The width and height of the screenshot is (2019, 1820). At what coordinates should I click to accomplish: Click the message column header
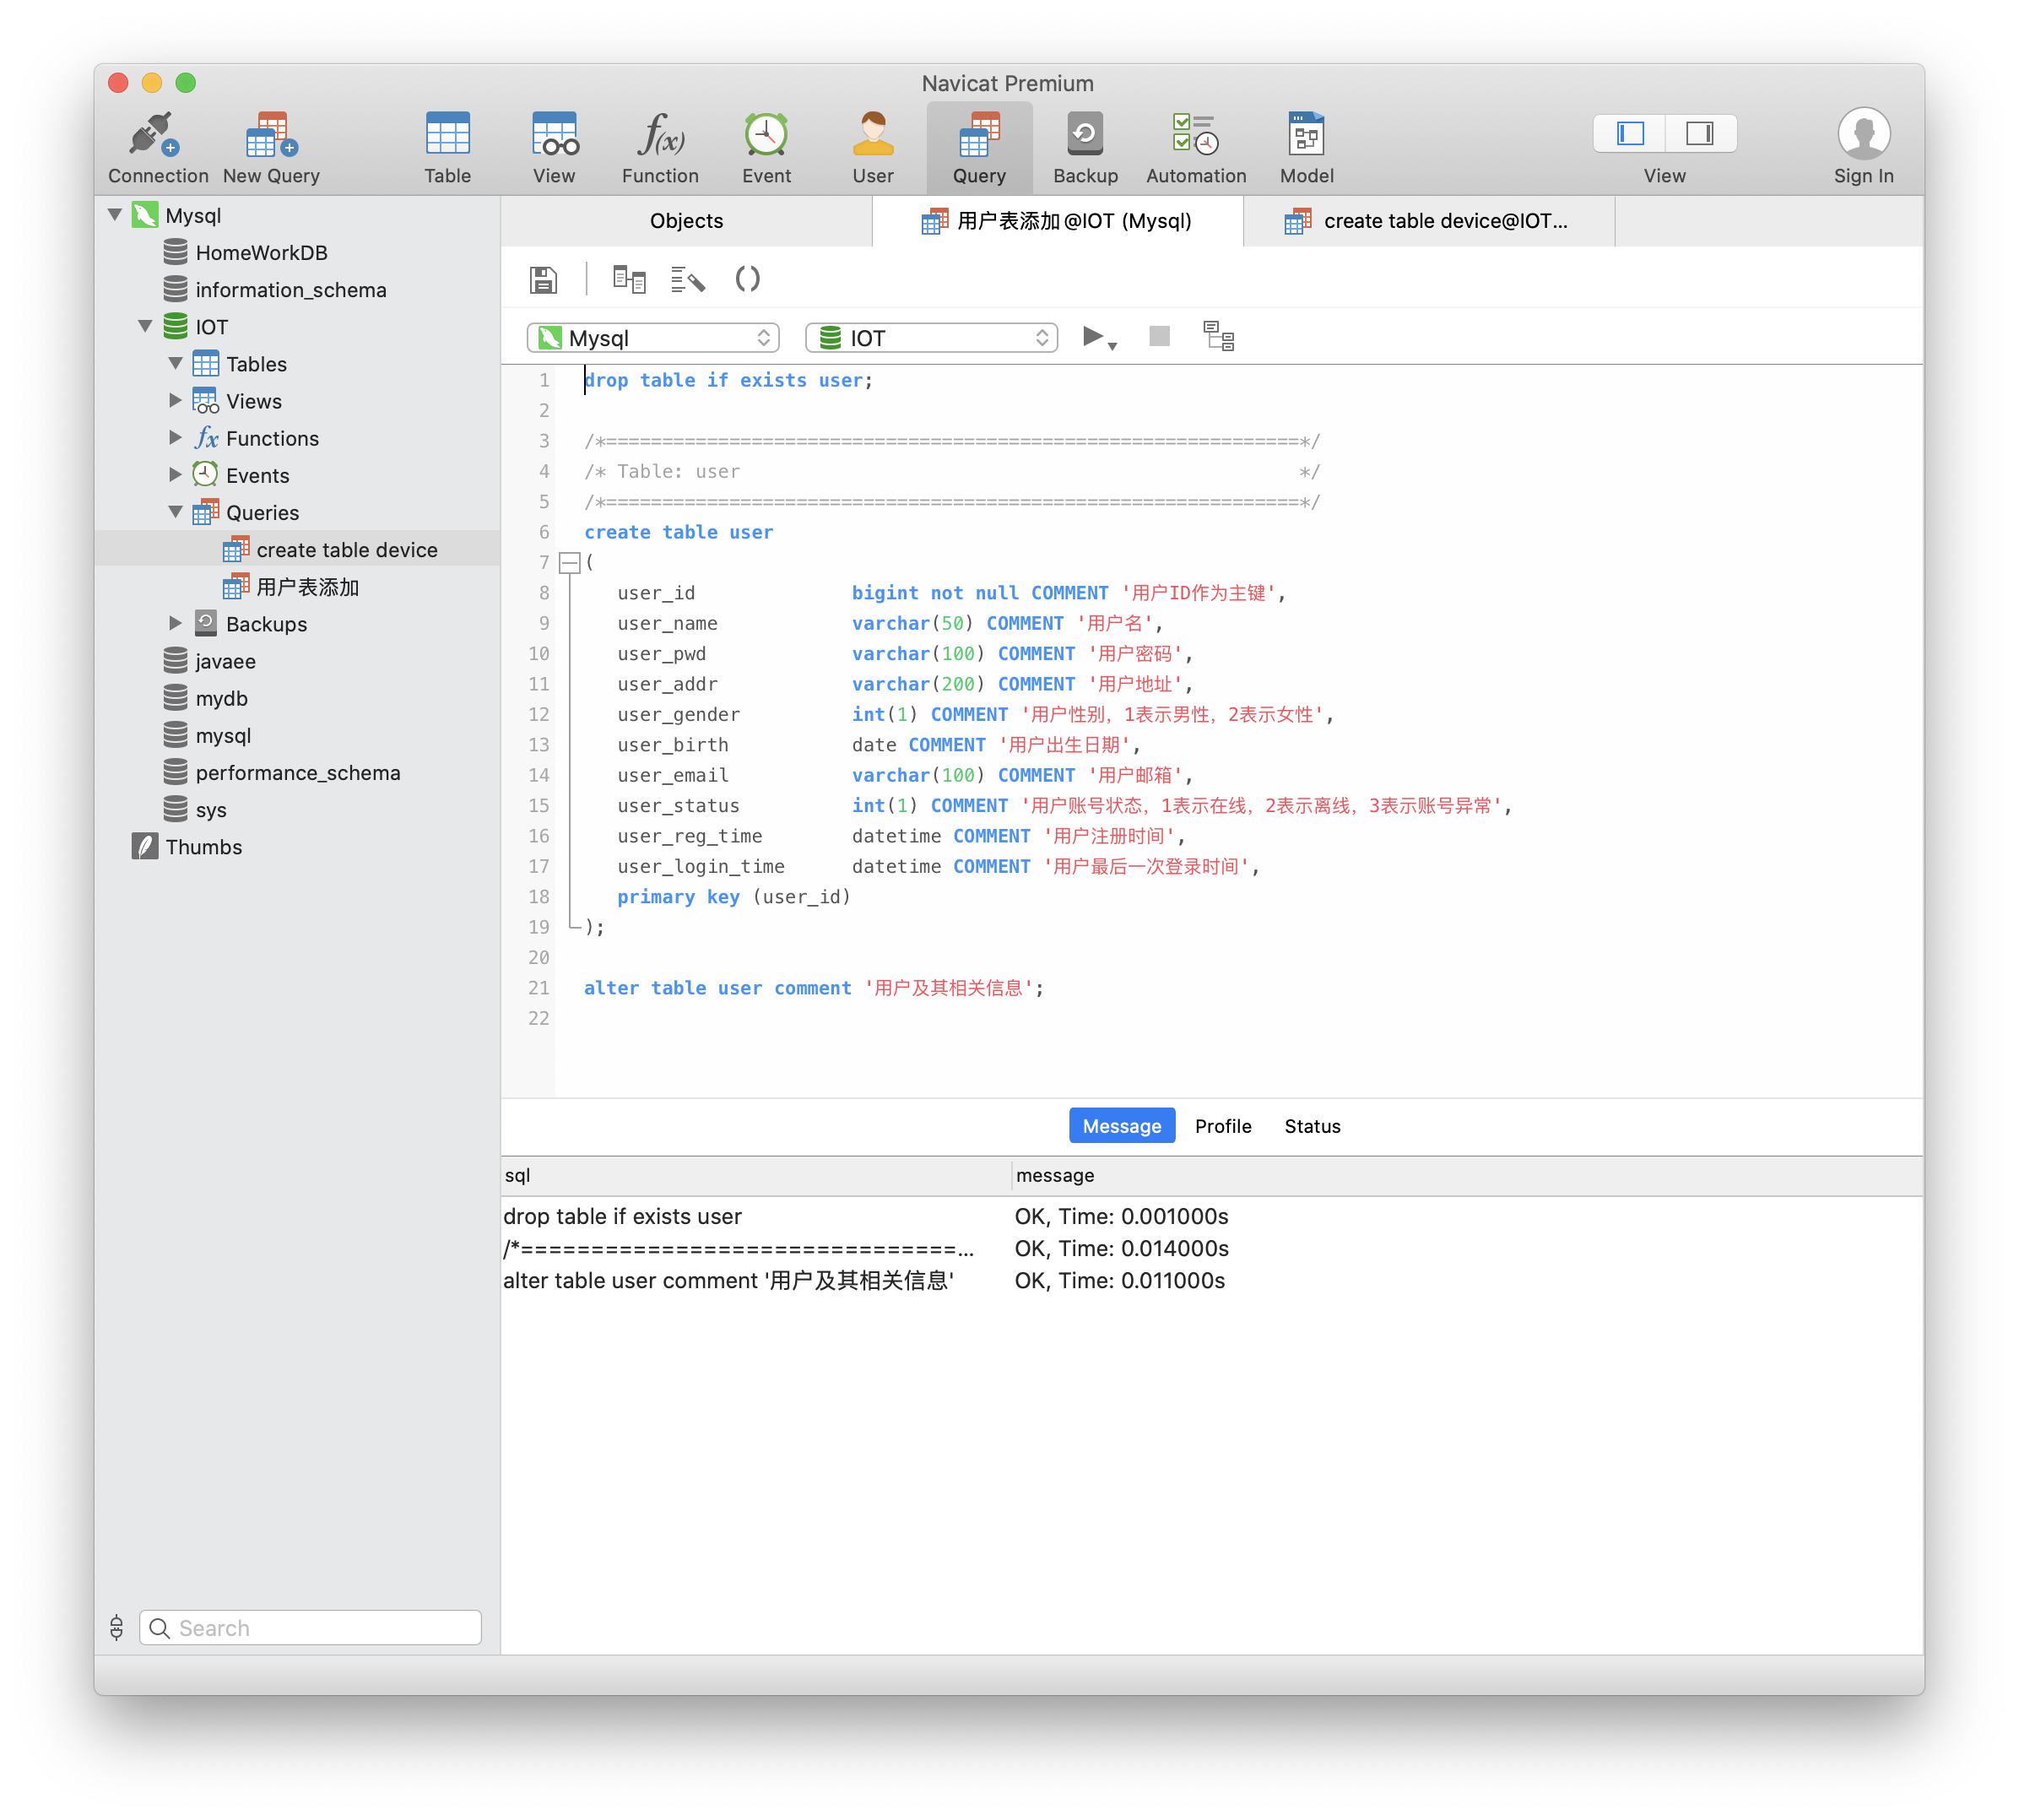point(1467,1176)
